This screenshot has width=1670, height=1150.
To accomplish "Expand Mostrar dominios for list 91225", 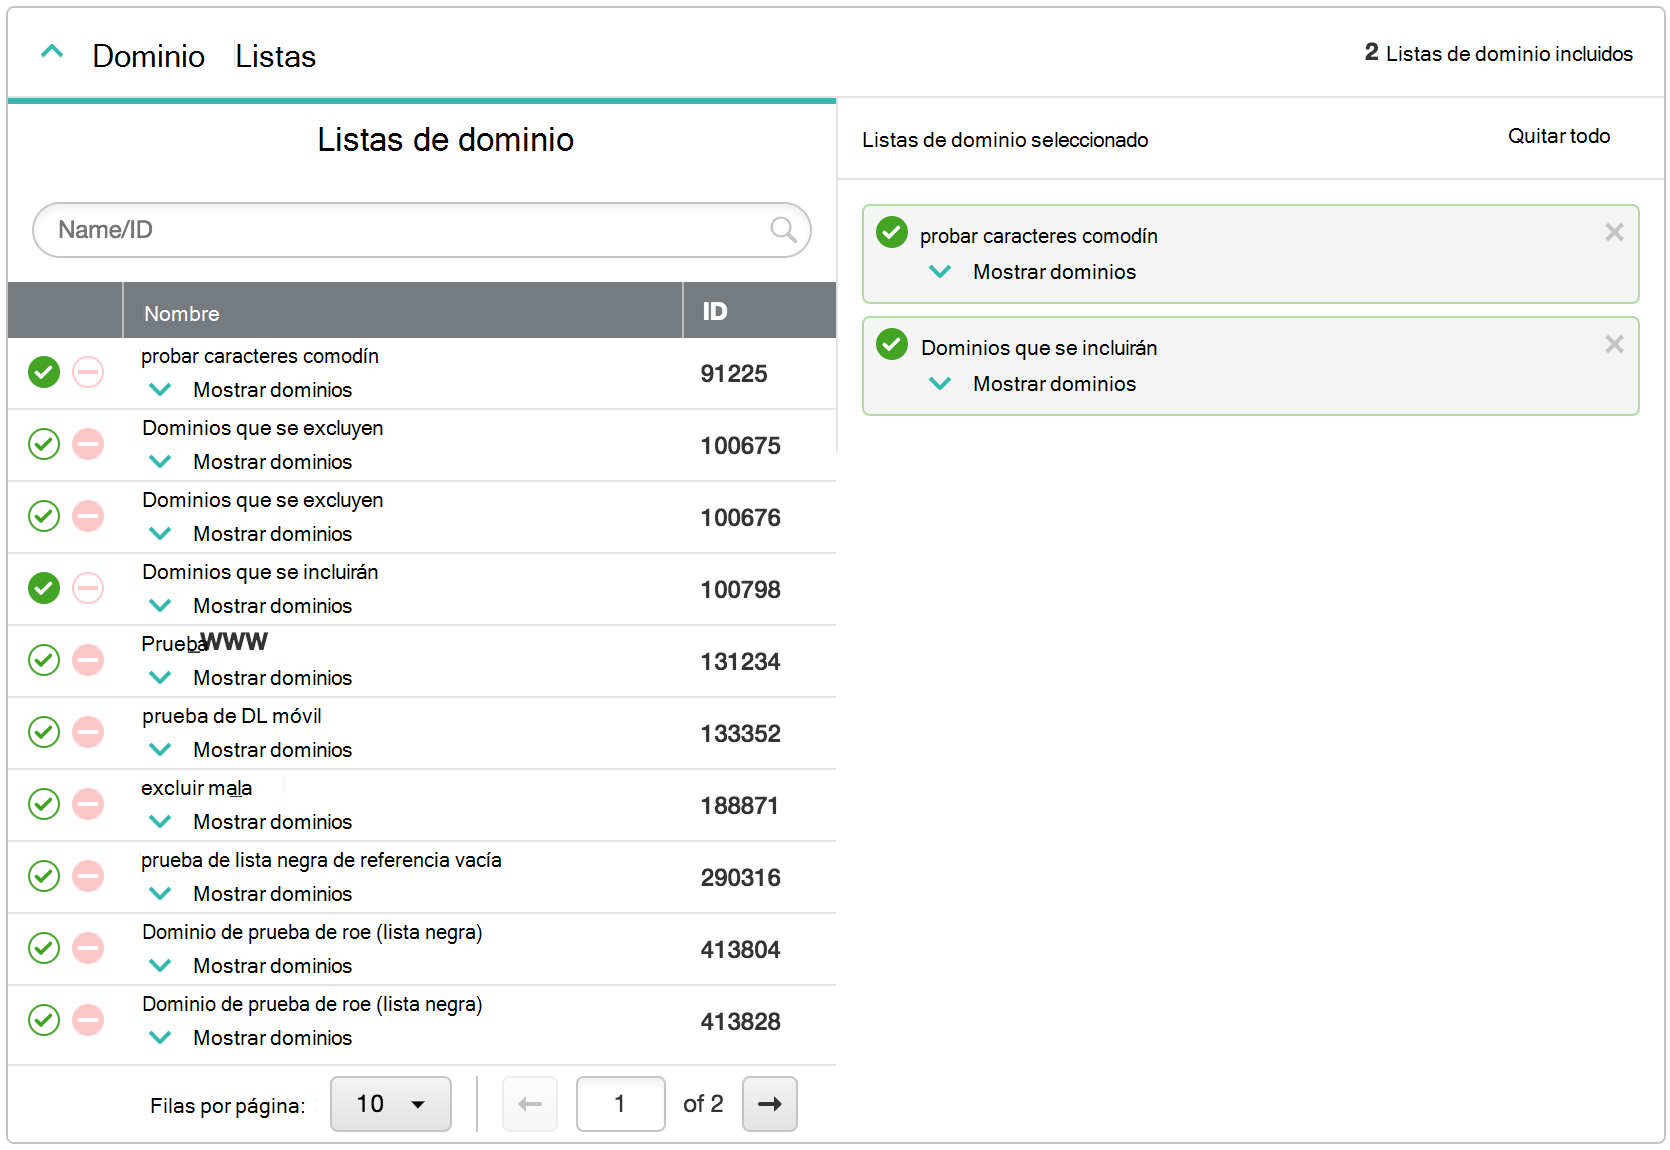I will pos(250,390).
